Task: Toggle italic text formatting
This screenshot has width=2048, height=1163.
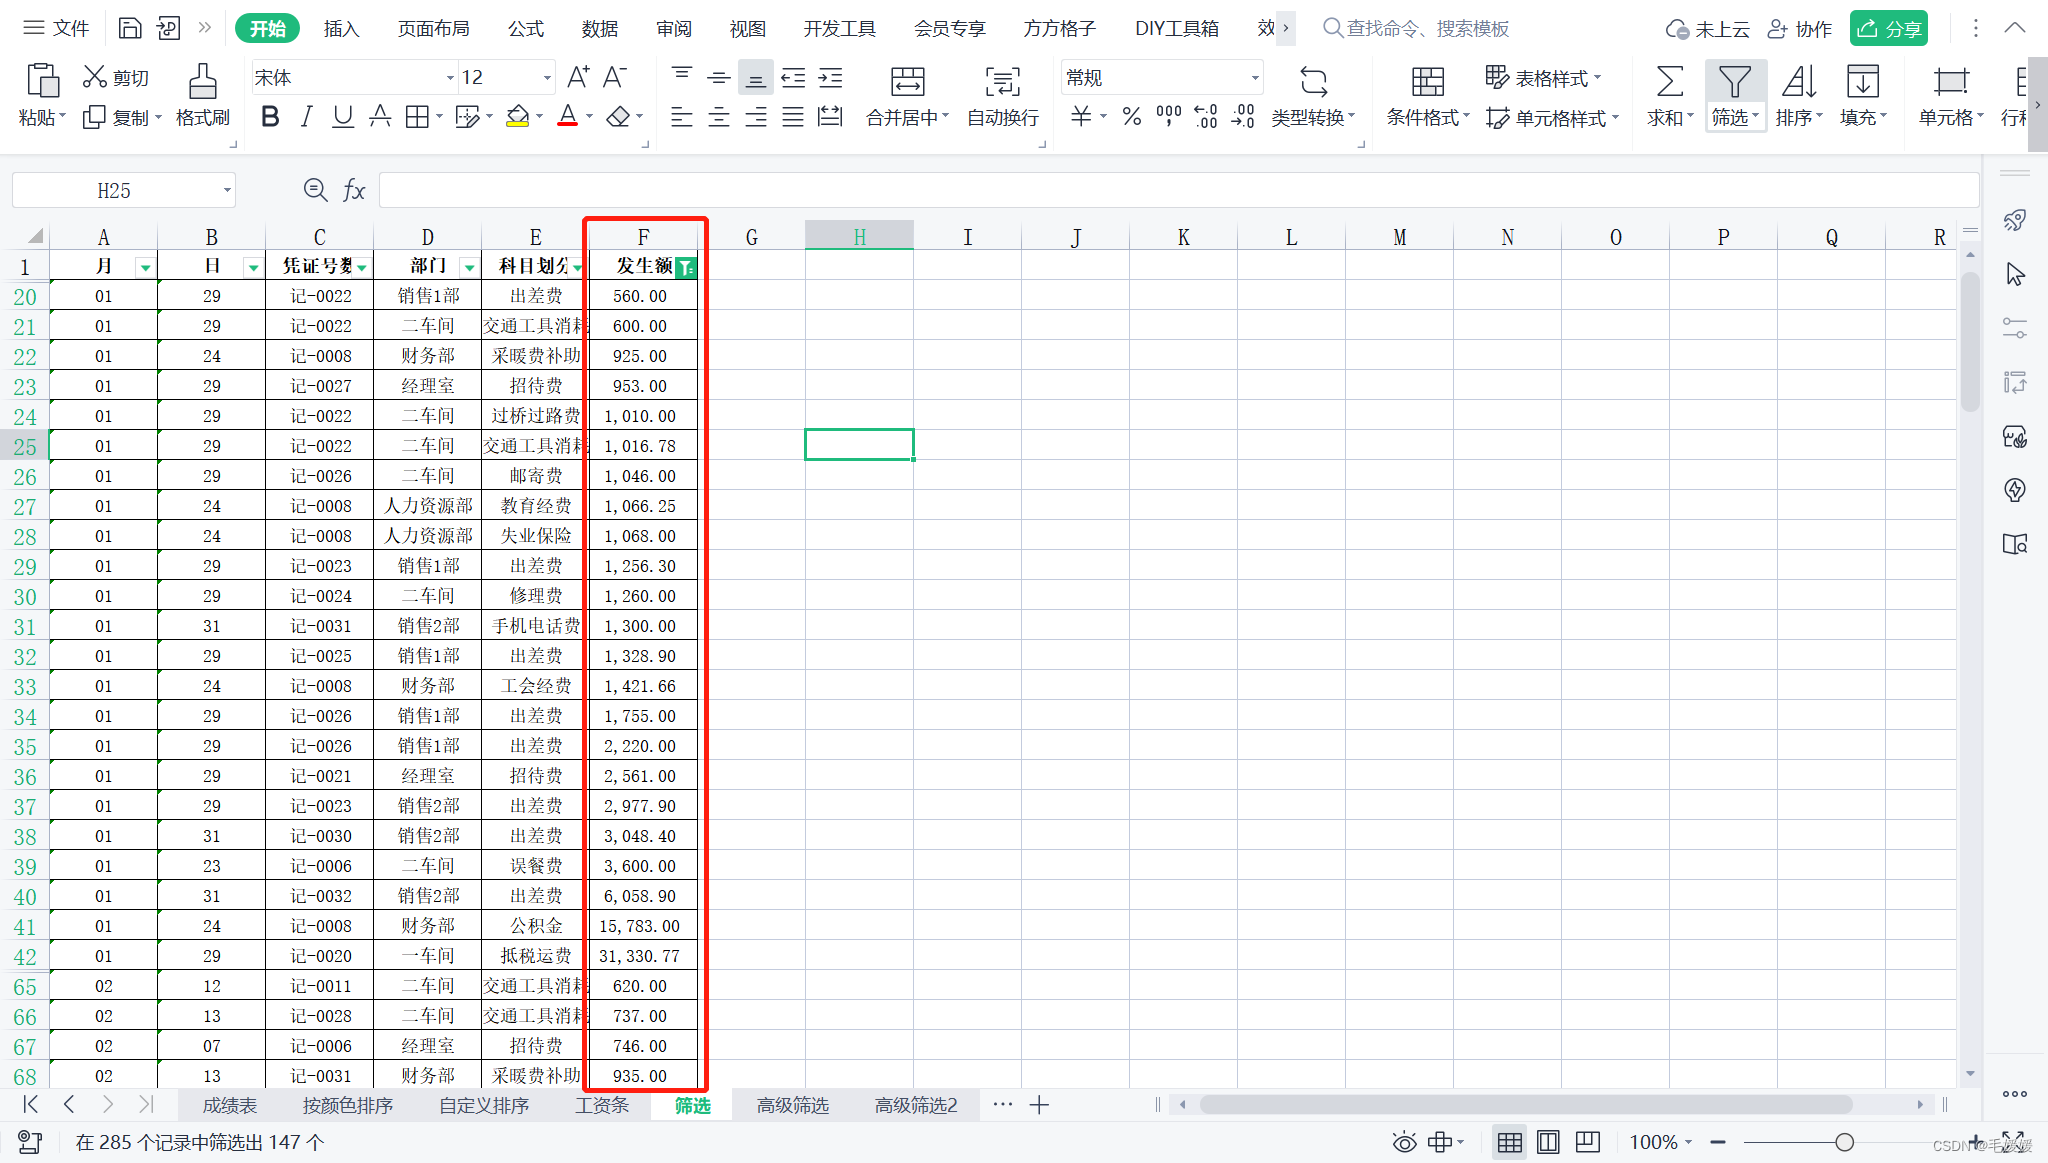Action: tap(306, 117)
